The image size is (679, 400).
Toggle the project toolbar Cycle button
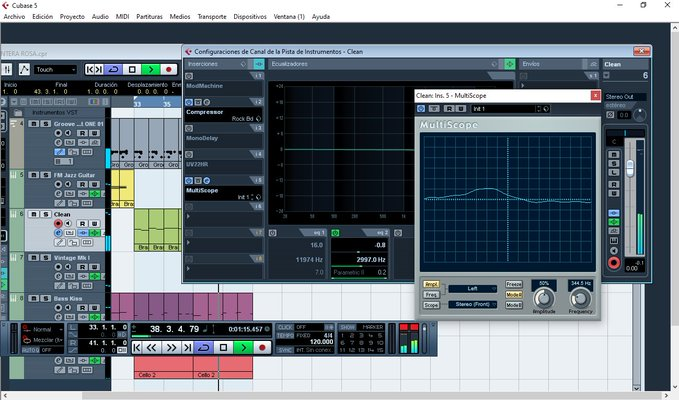pyautogui.click(x=113, y=69)
